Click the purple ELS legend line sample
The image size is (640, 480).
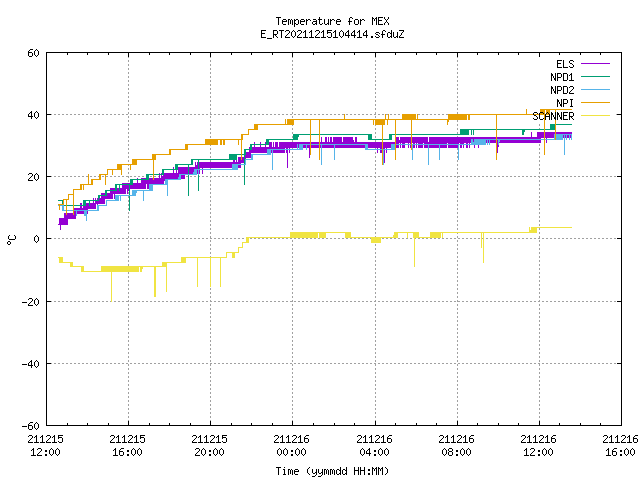tap(596, 64)
